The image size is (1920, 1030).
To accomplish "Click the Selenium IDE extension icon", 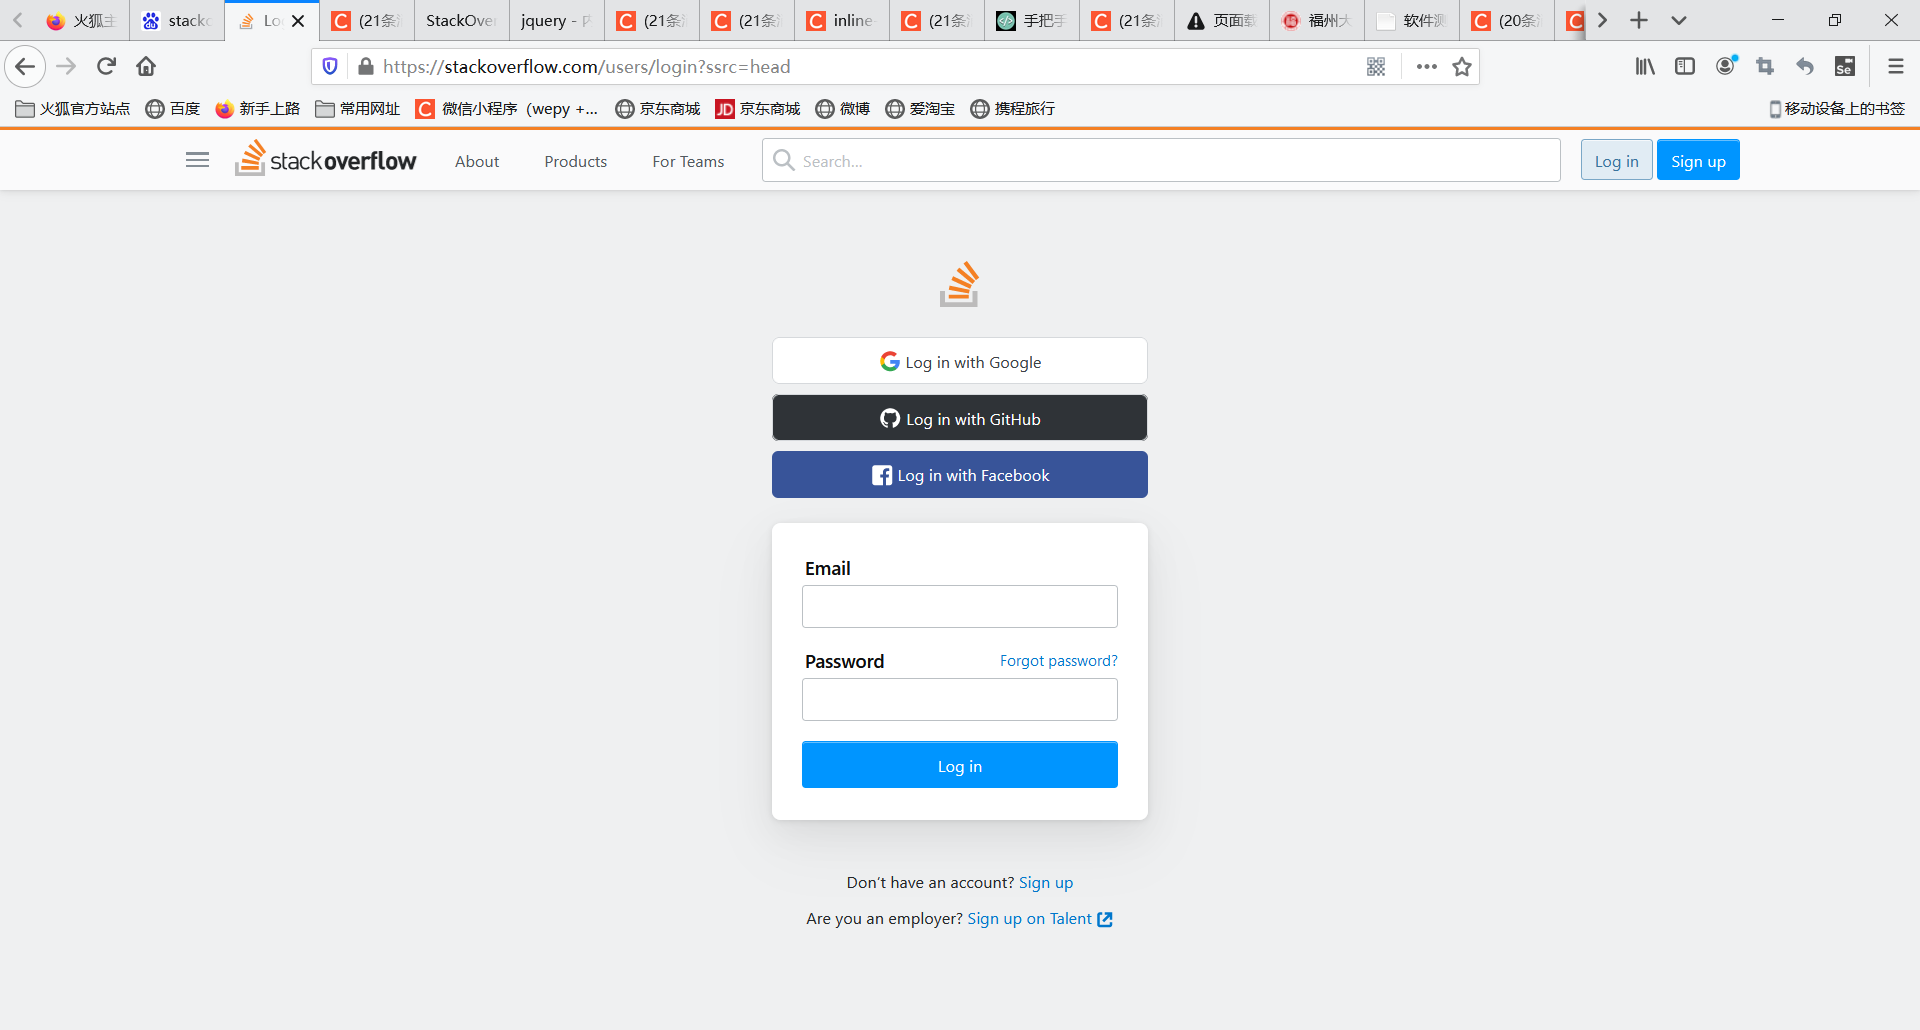I will (x=1845, y=67).
